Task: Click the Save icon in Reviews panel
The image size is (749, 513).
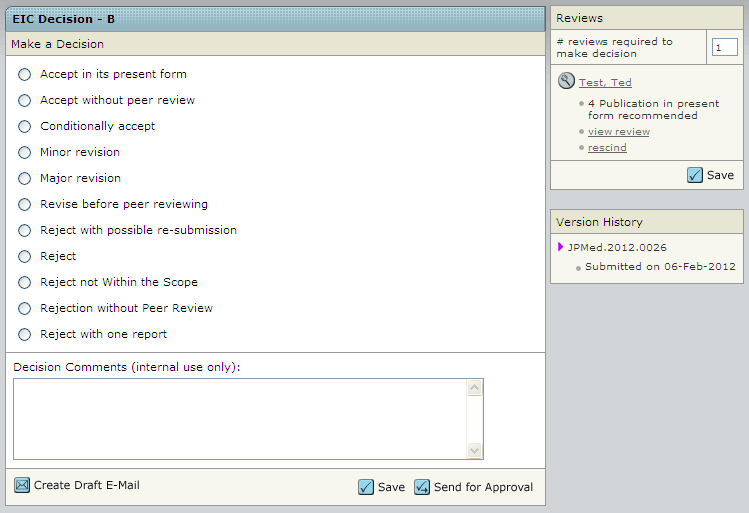Action: coord(695,175)
